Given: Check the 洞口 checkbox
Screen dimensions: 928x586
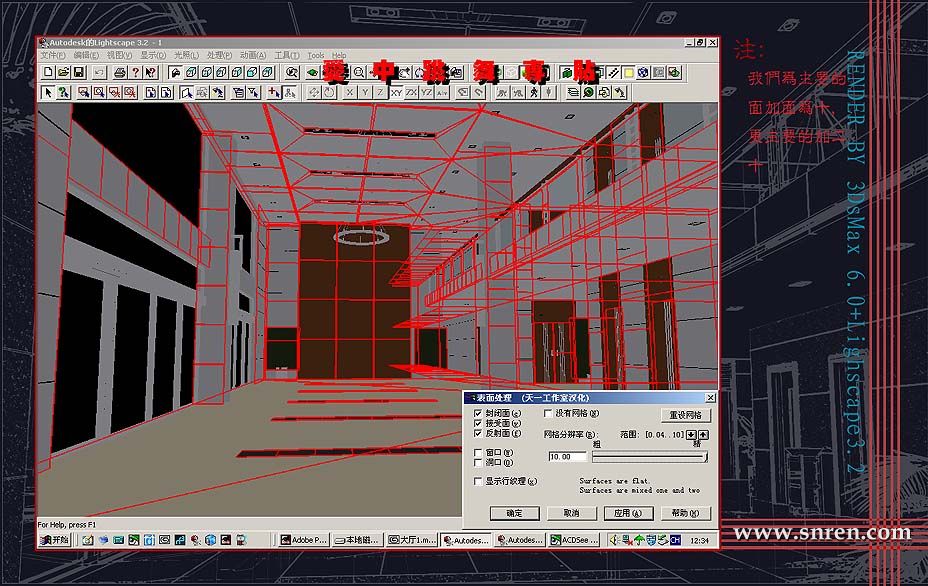Looking at the screenshot, I should pyautogui.click(x=478, y=462).
